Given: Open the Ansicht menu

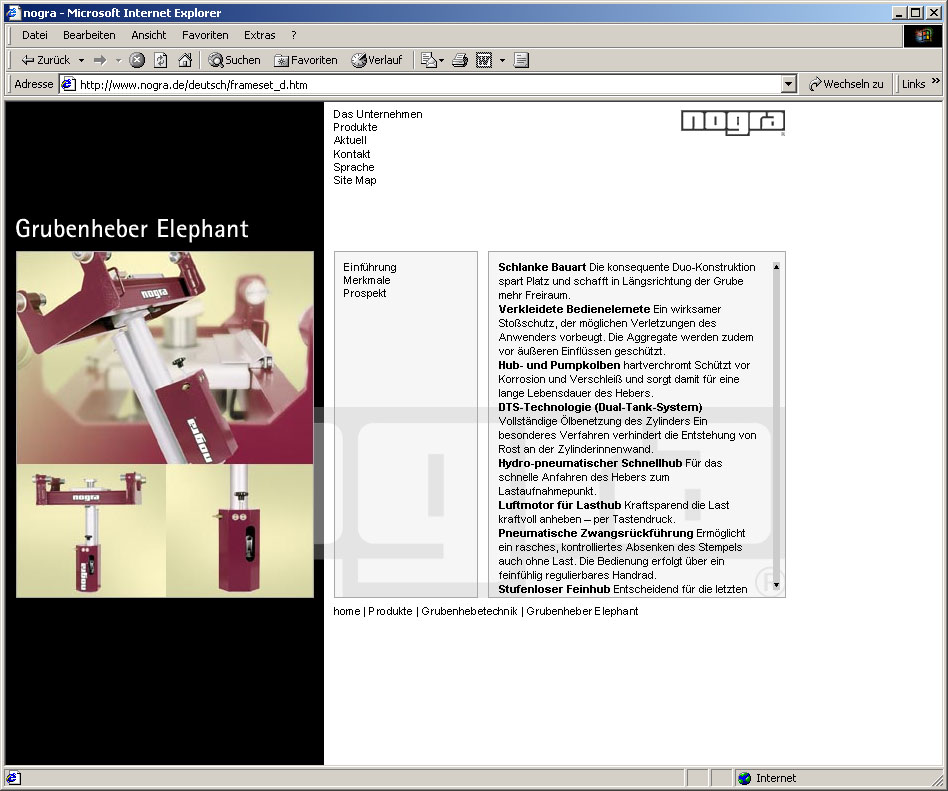Looking at the screenshot, I should pyautogui.click(x=149, y=35).
